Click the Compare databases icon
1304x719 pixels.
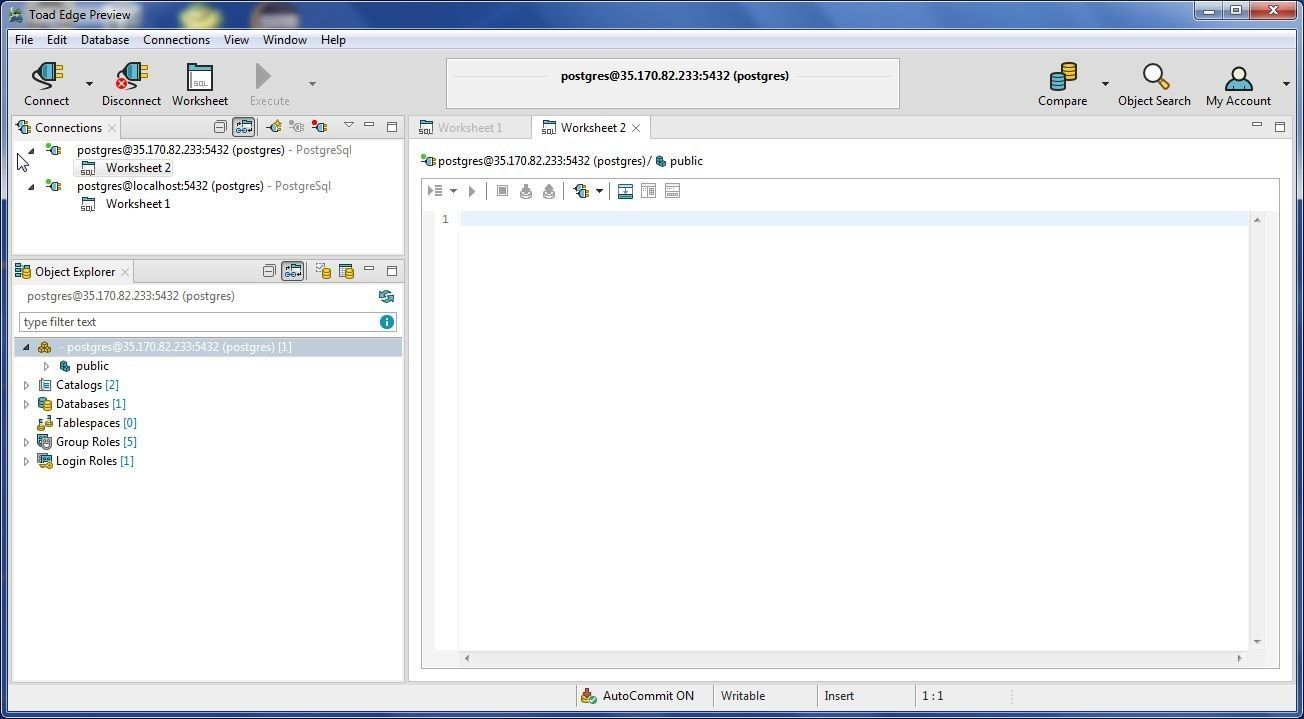[1063, 77]
